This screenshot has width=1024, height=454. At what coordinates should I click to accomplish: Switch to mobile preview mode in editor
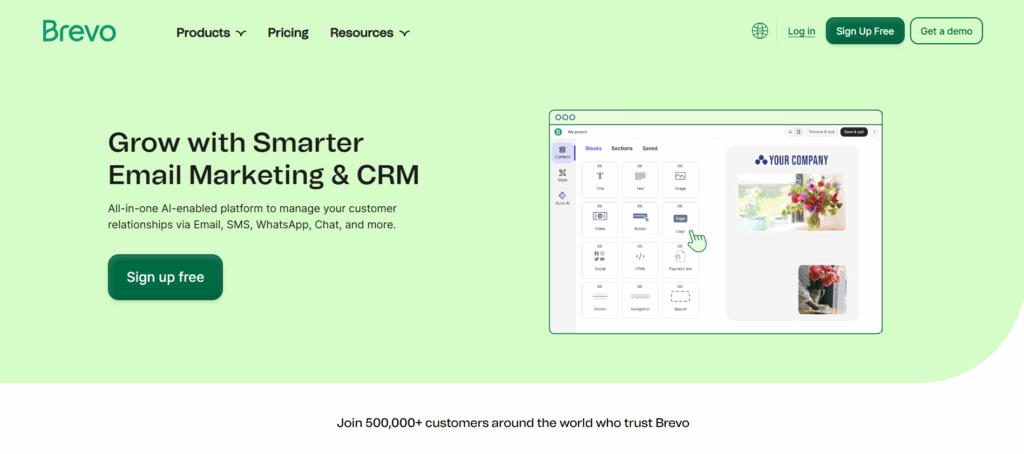tap(798, 132)
